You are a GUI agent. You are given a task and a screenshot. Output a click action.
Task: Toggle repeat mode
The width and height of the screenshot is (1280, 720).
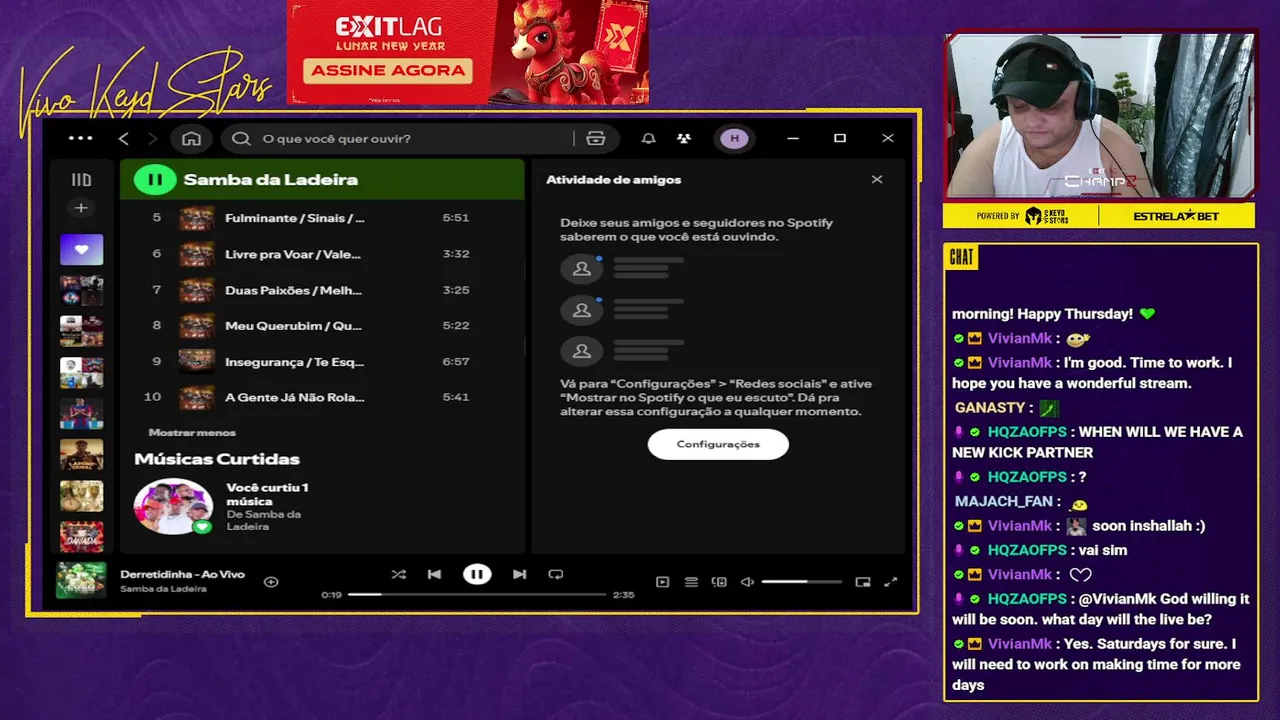point(556,574)
